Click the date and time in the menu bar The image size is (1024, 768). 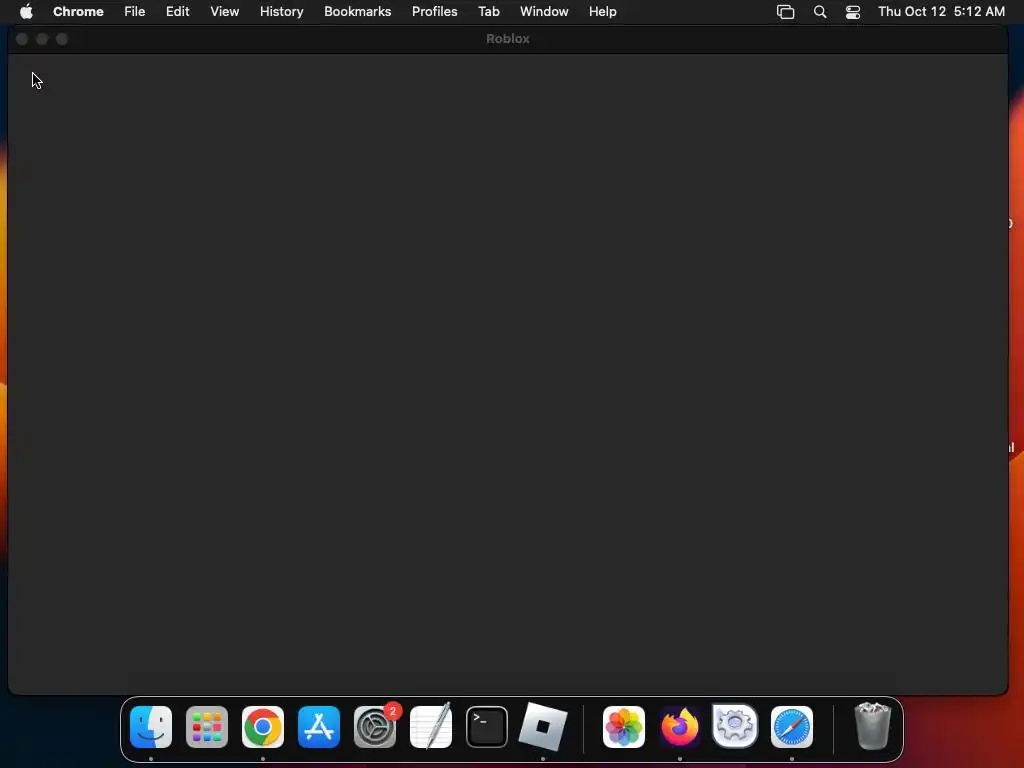click(x=941, y=12)
